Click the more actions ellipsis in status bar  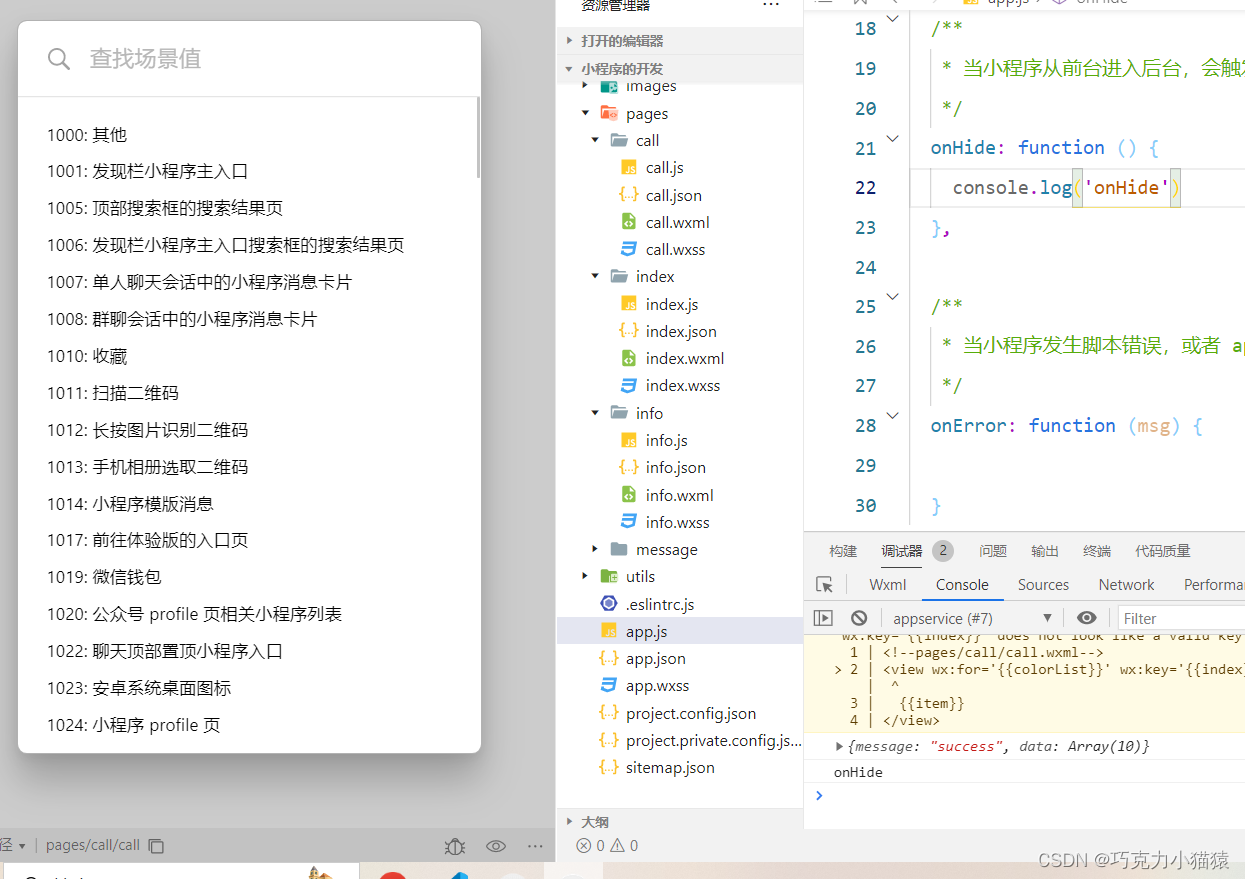[x=535, y=845]
